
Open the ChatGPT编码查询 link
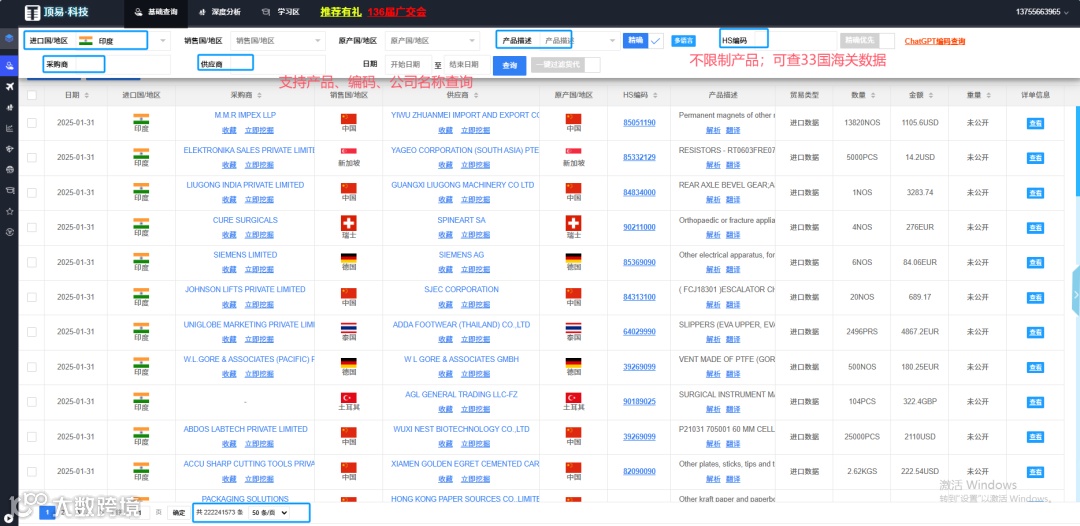pyautogui.click(x=935, y=41)
